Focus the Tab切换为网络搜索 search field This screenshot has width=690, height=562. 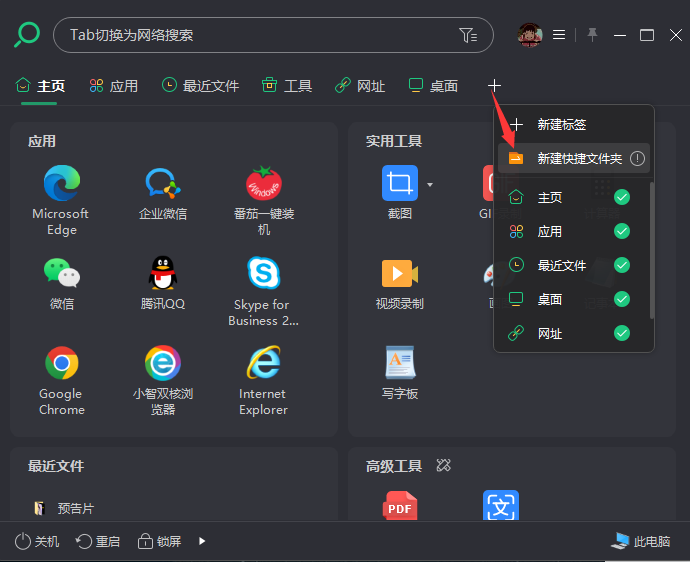[273, 35]
